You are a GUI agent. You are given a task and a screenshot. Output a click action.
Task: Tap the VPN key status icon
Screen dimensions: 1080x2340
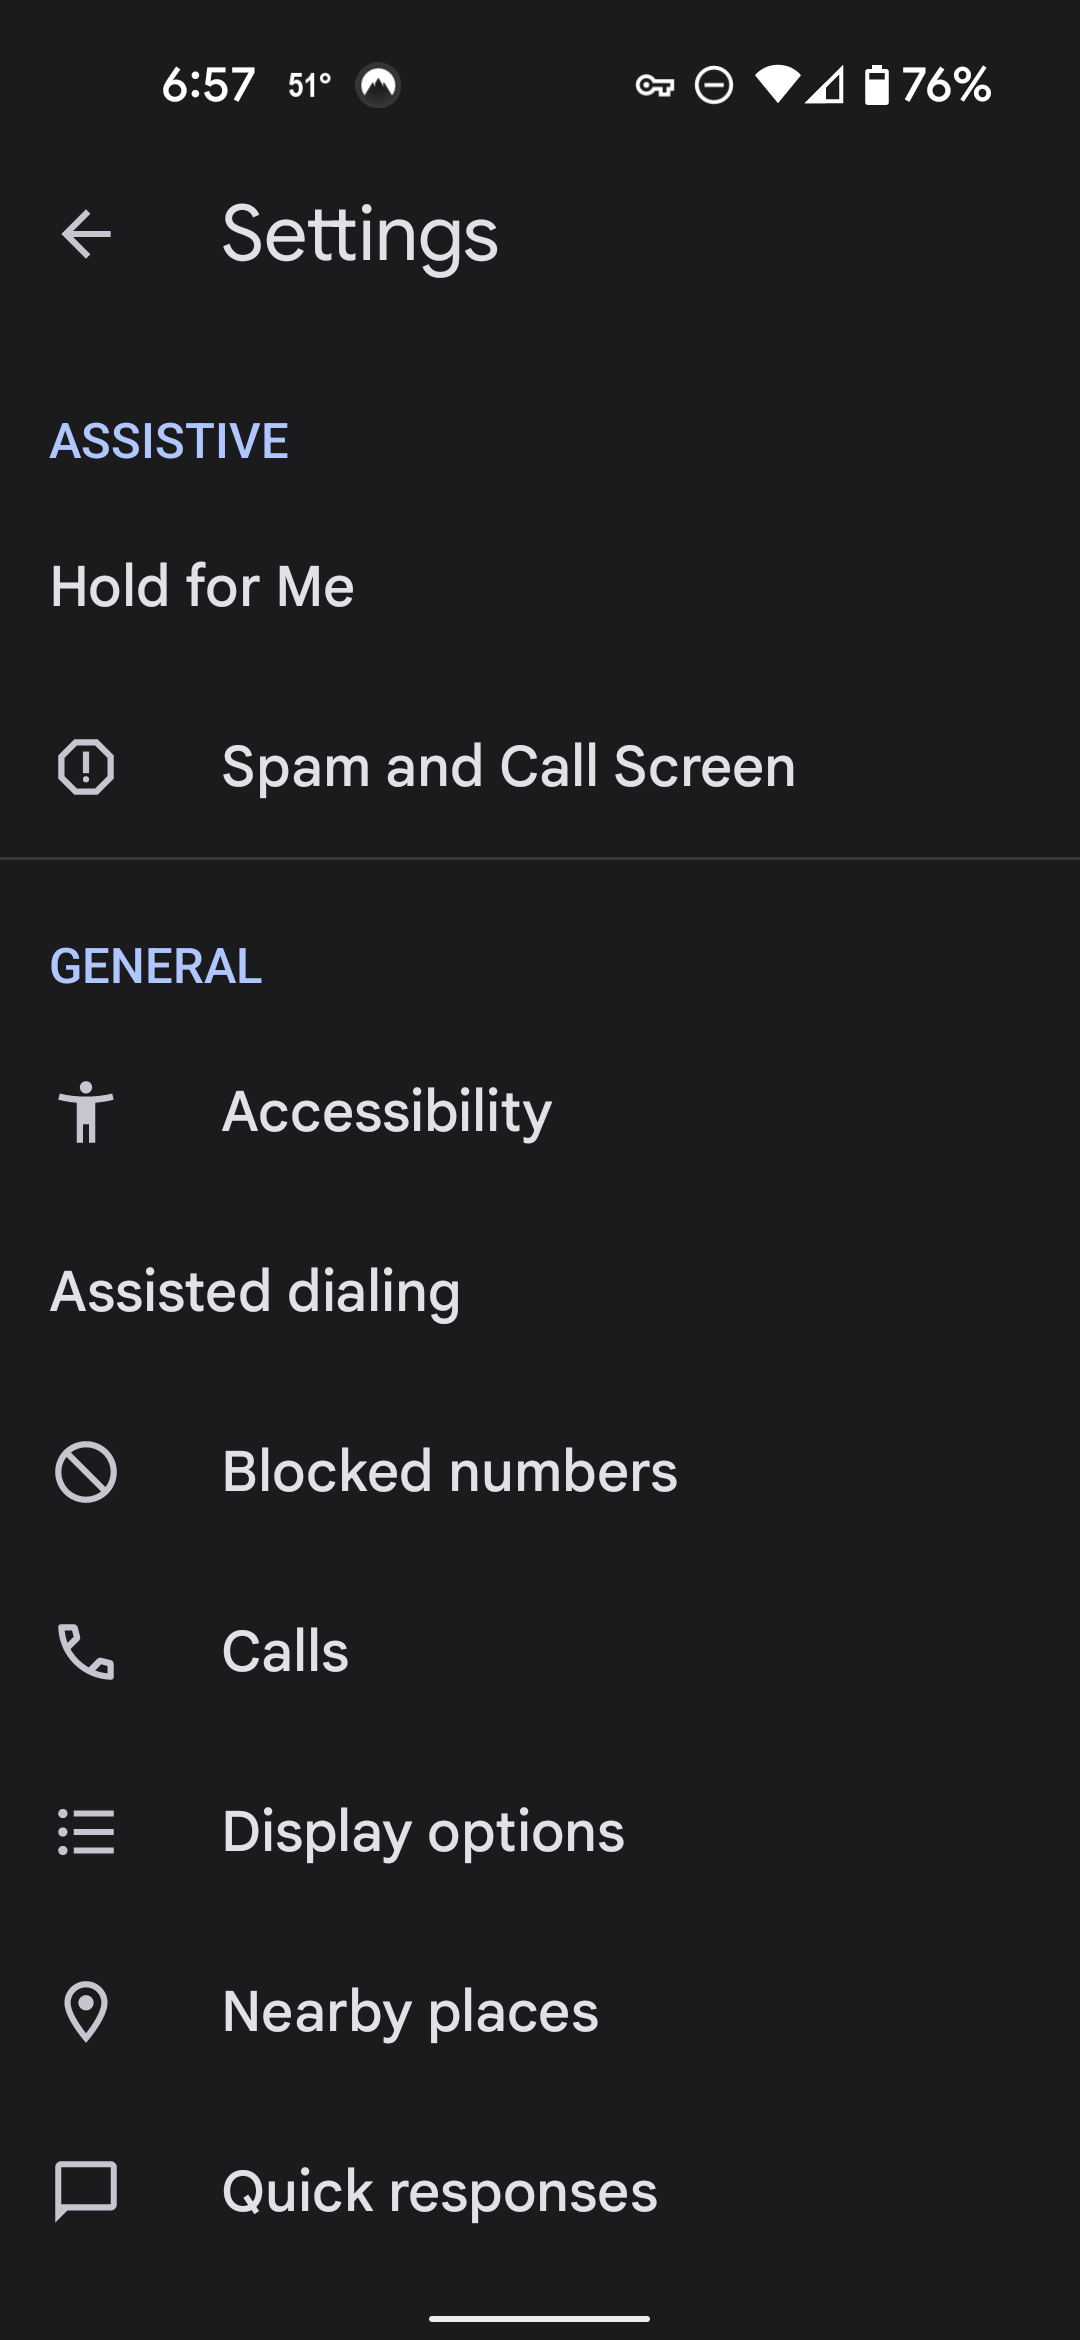[655, 86]
